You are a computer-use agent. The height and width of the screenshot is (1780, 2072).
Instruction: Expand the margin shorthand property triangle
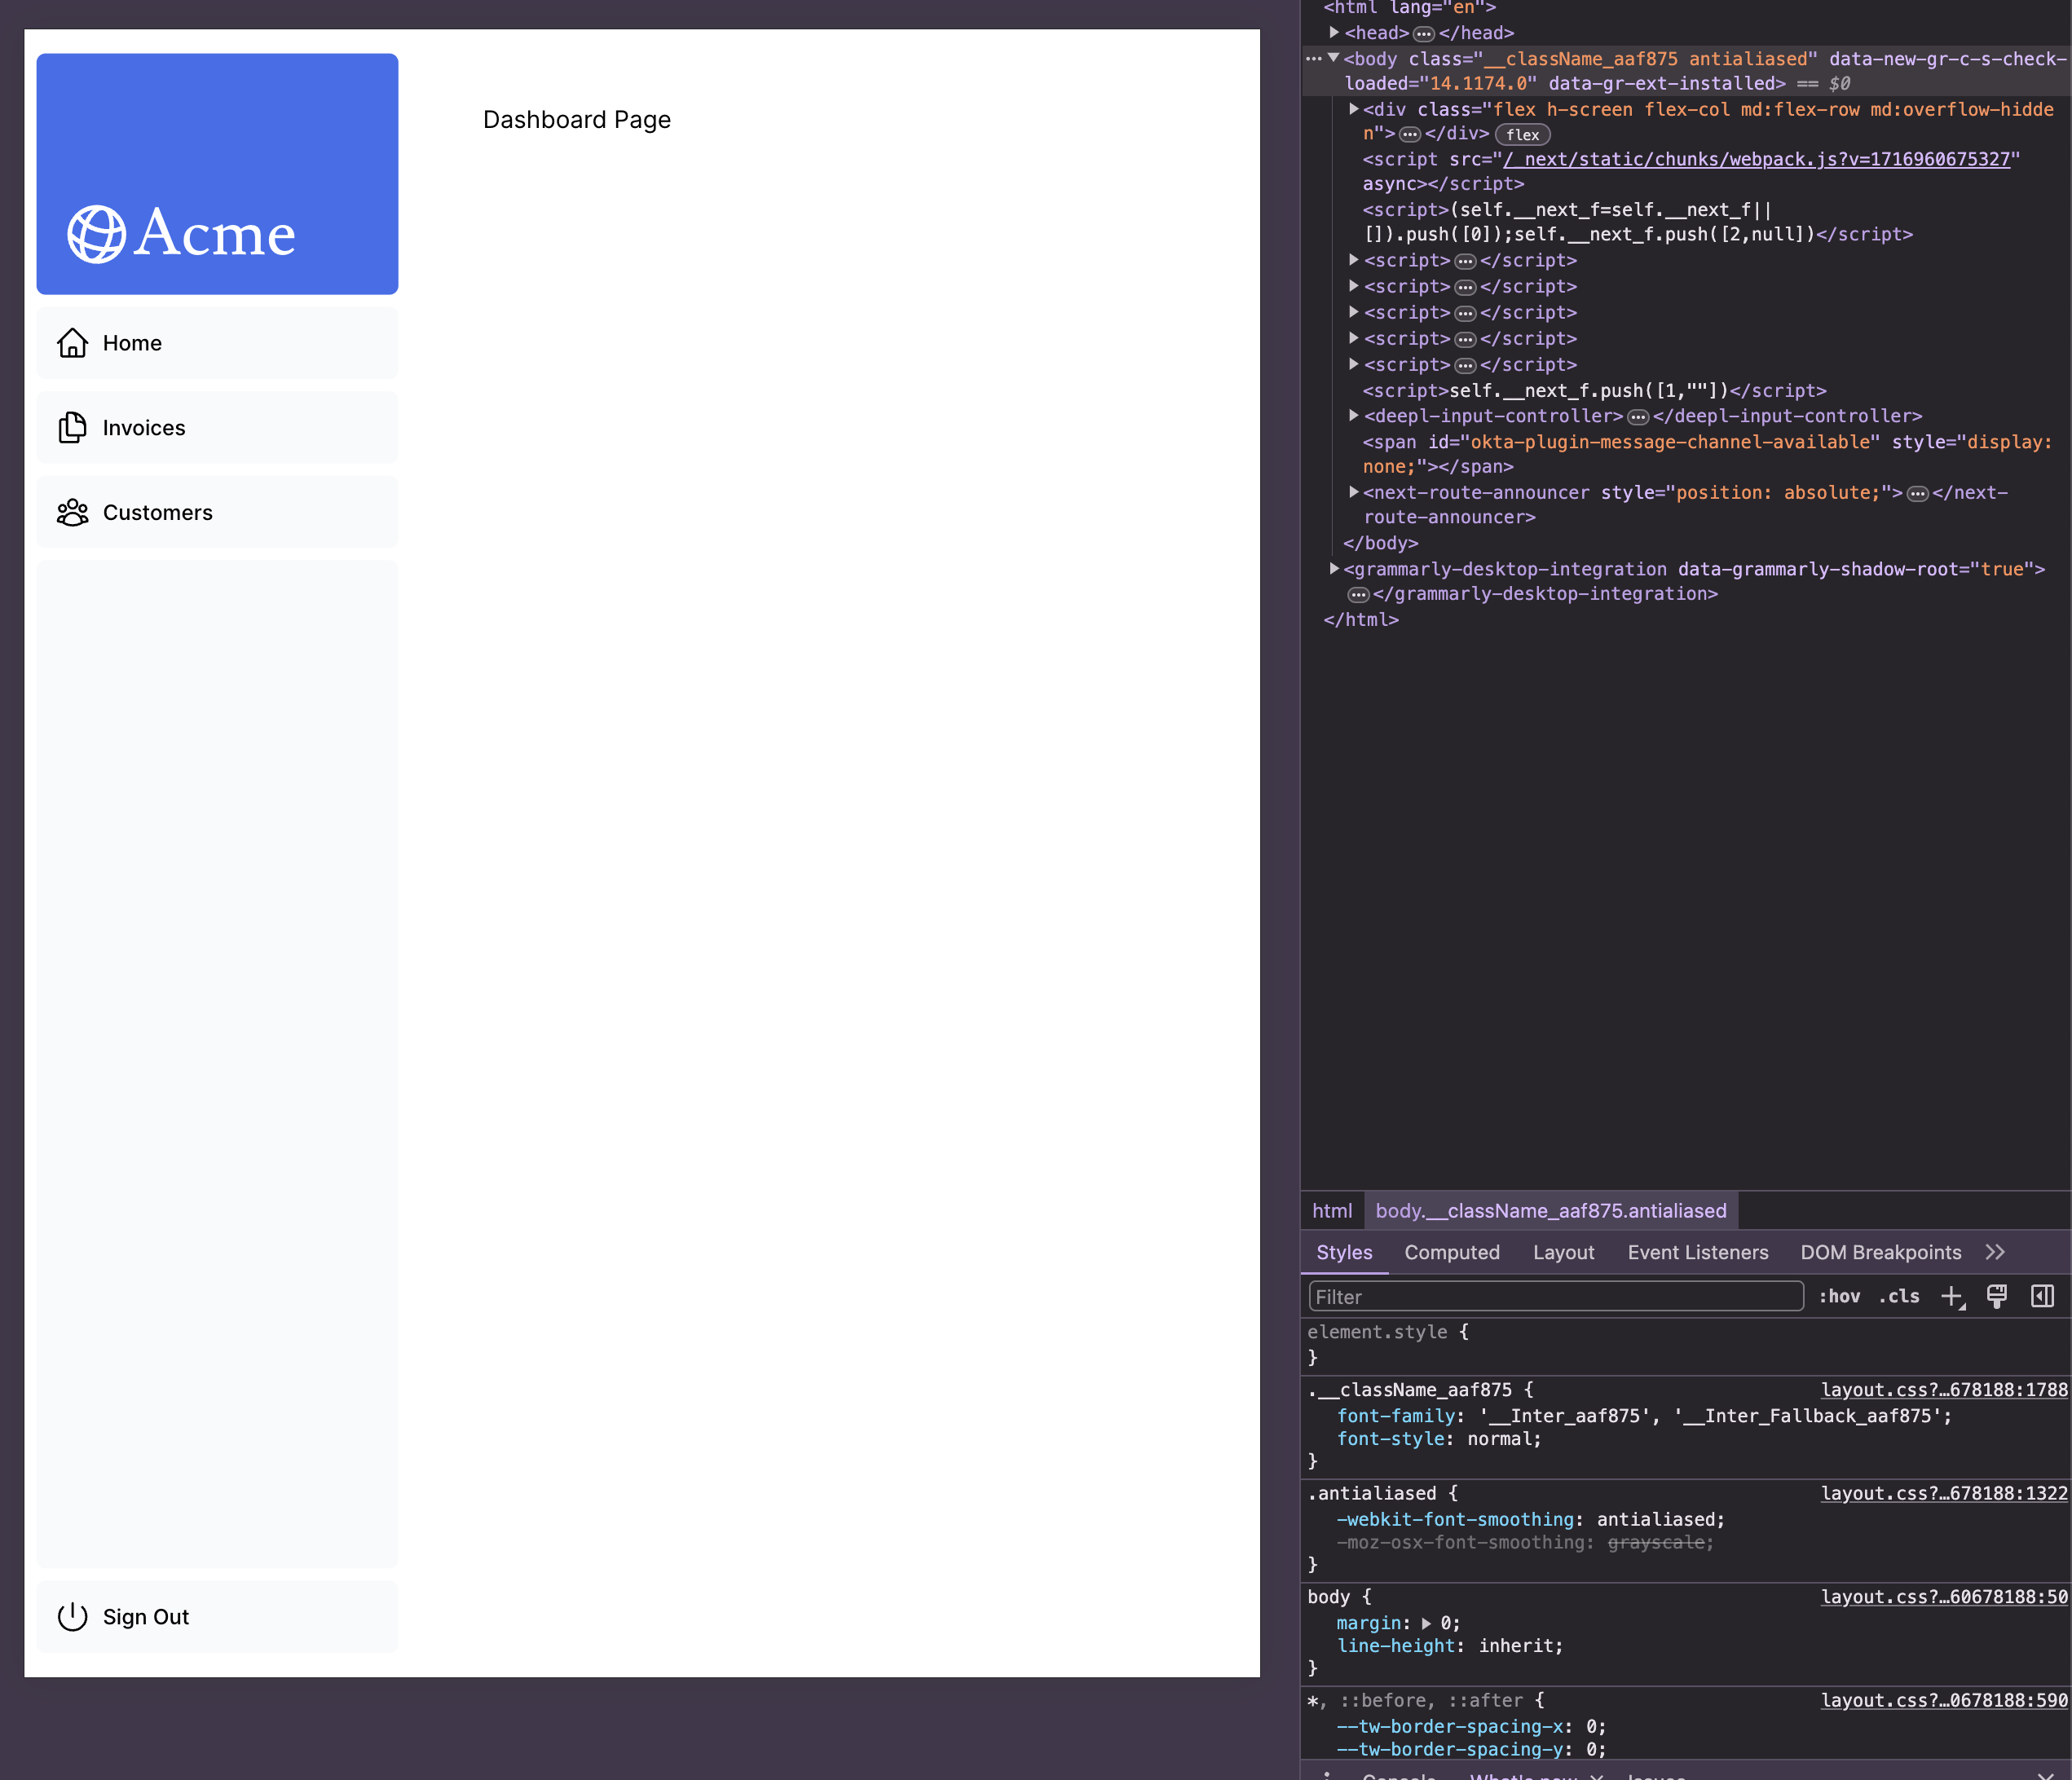click(1426, 1623)
